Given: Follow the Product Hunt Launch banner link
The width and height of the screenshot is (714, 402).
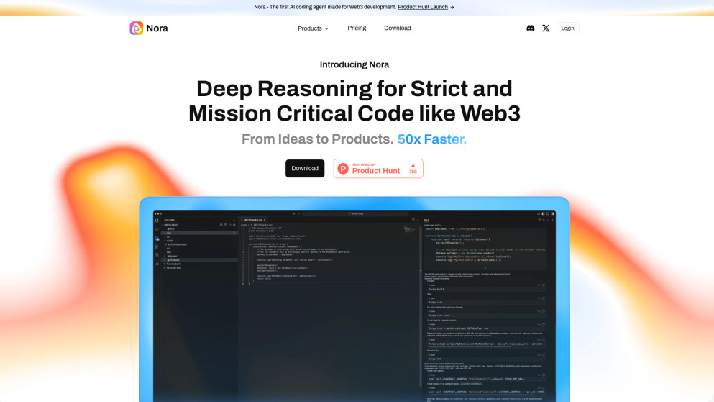Looking at the screenshot, I should tap(425, 6).
